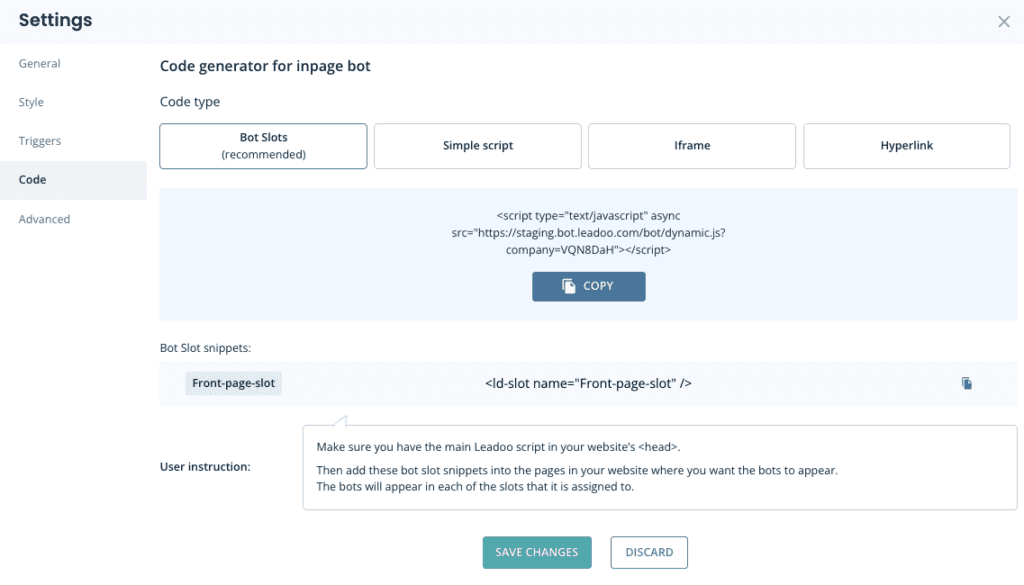The height and width of the screenshot is (585, 1024).
Task: Click the Bot Slot snippets label
Action: [x=205, y=348]
